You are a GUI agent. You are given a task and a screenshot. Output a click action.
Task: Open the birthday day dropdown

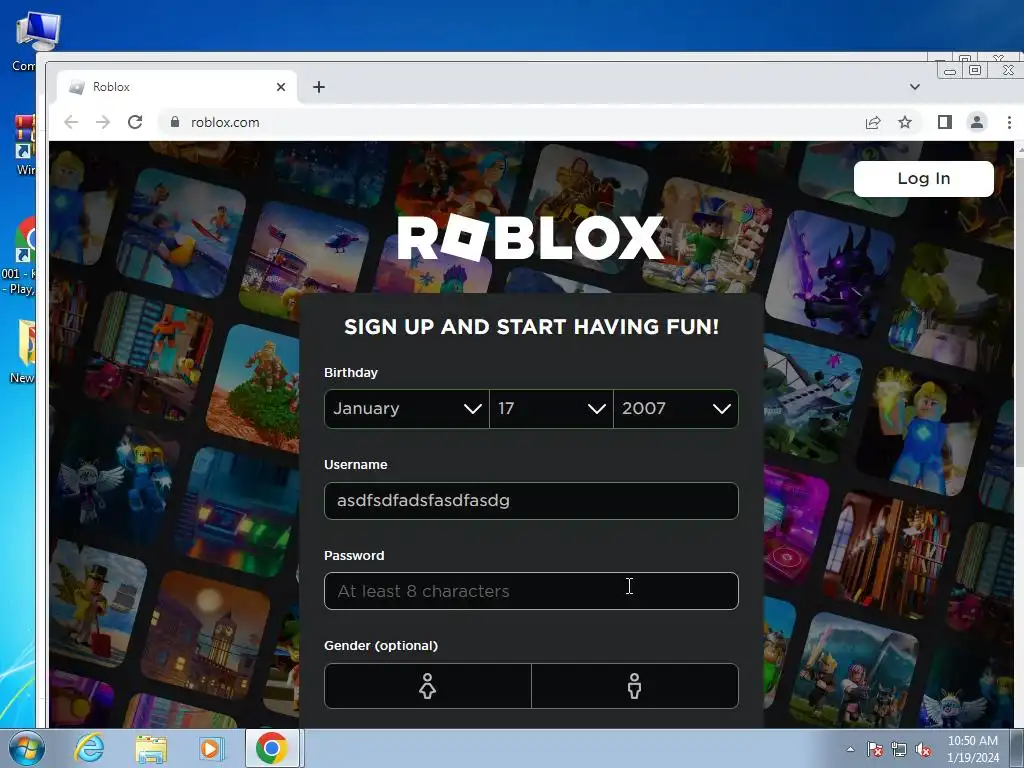point(551,409)
